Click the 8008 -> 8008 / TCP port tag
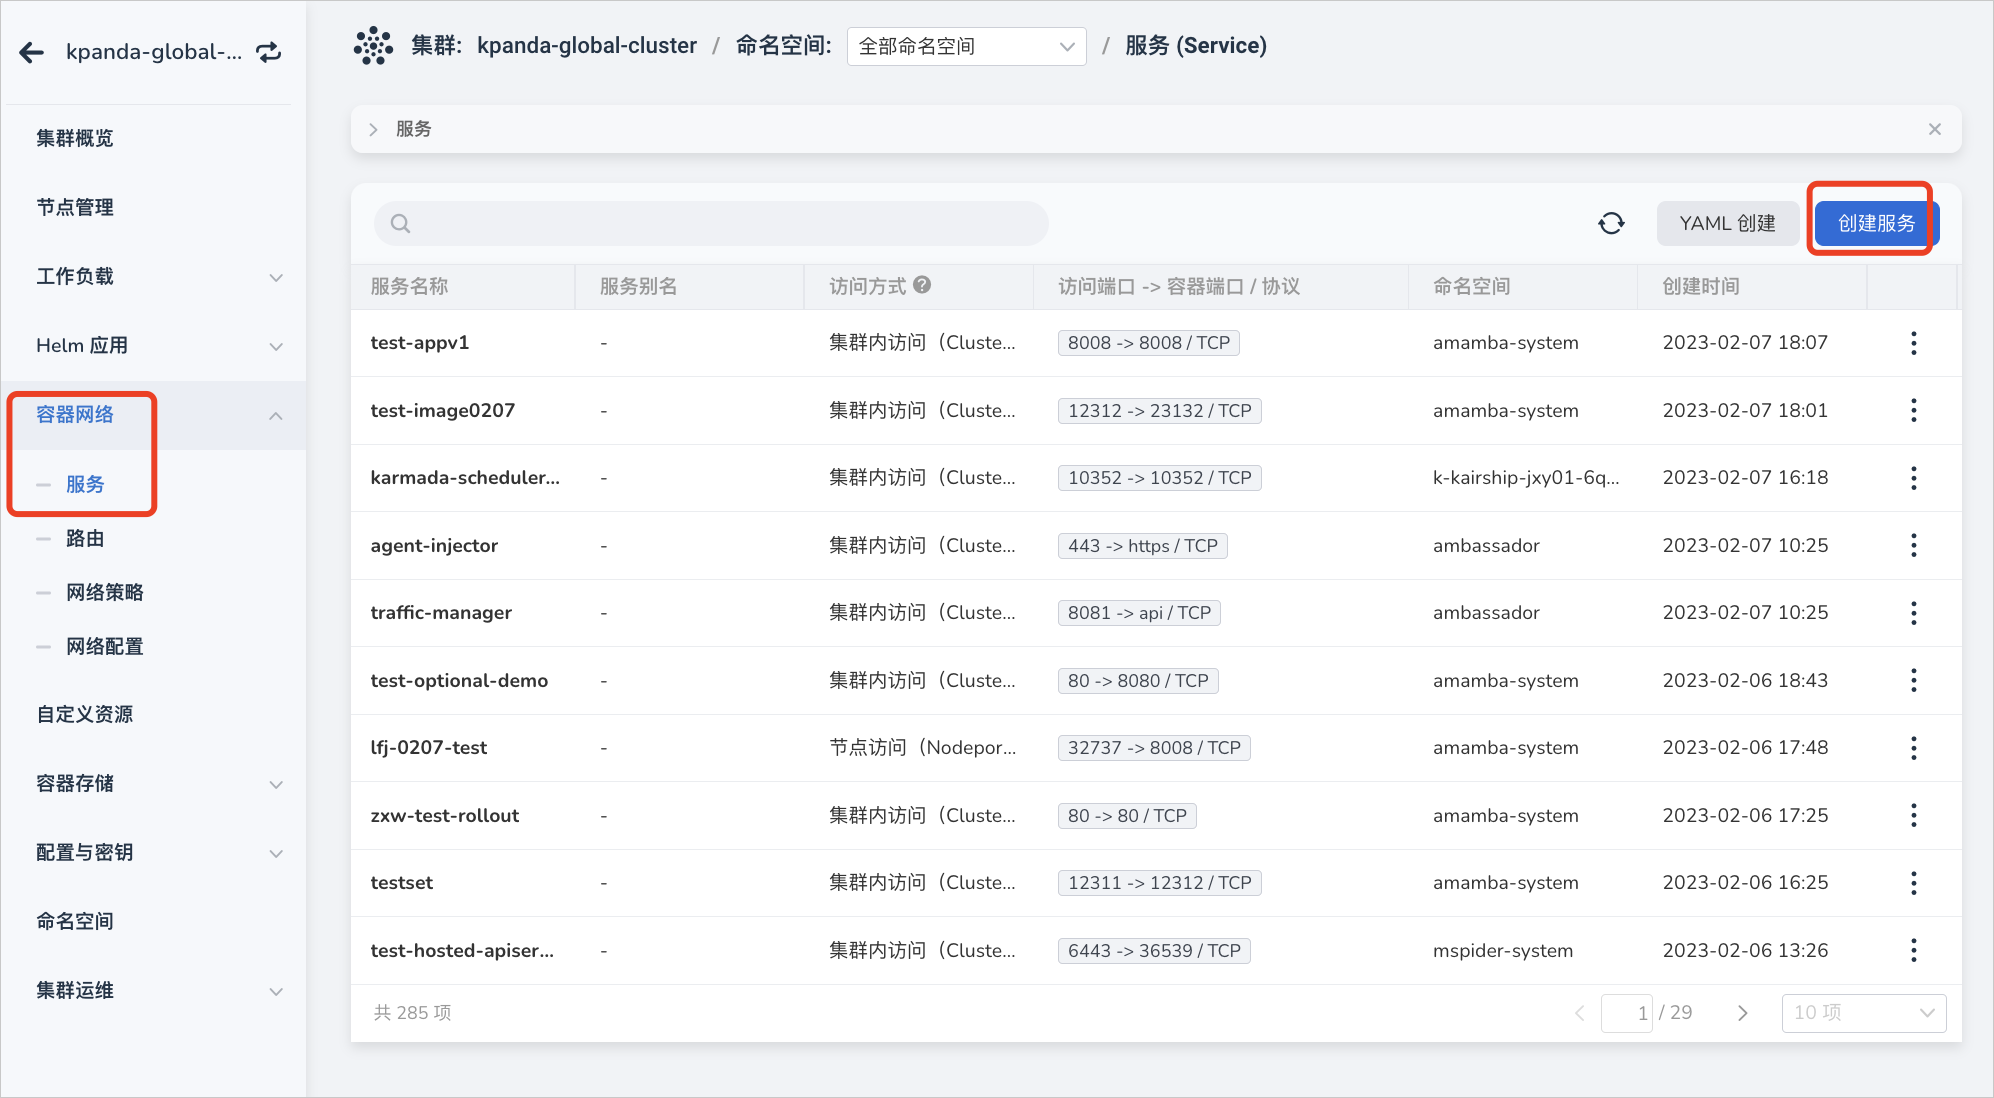The image size is (1994, 1098). pyautogui.click(x=1149, y=343)
